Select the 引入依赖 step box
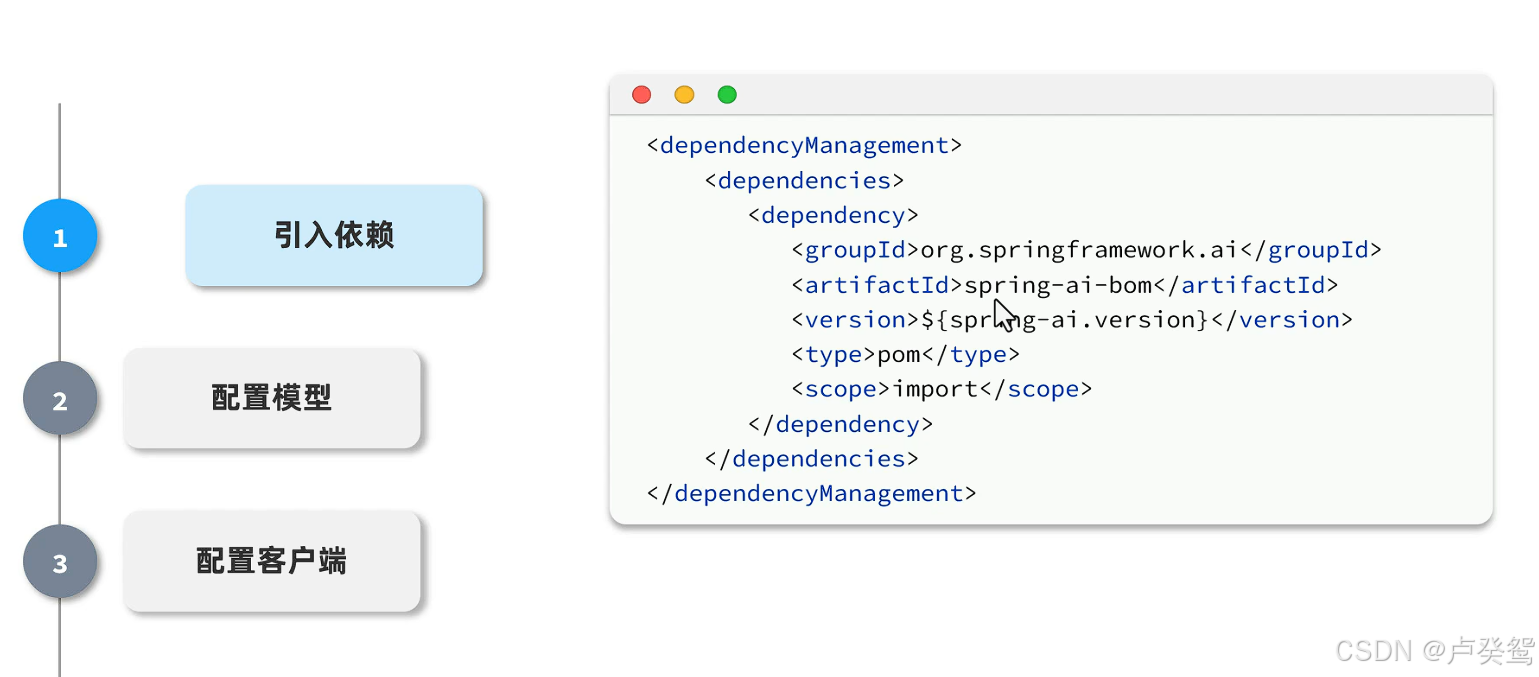 (x=334, y=235)
